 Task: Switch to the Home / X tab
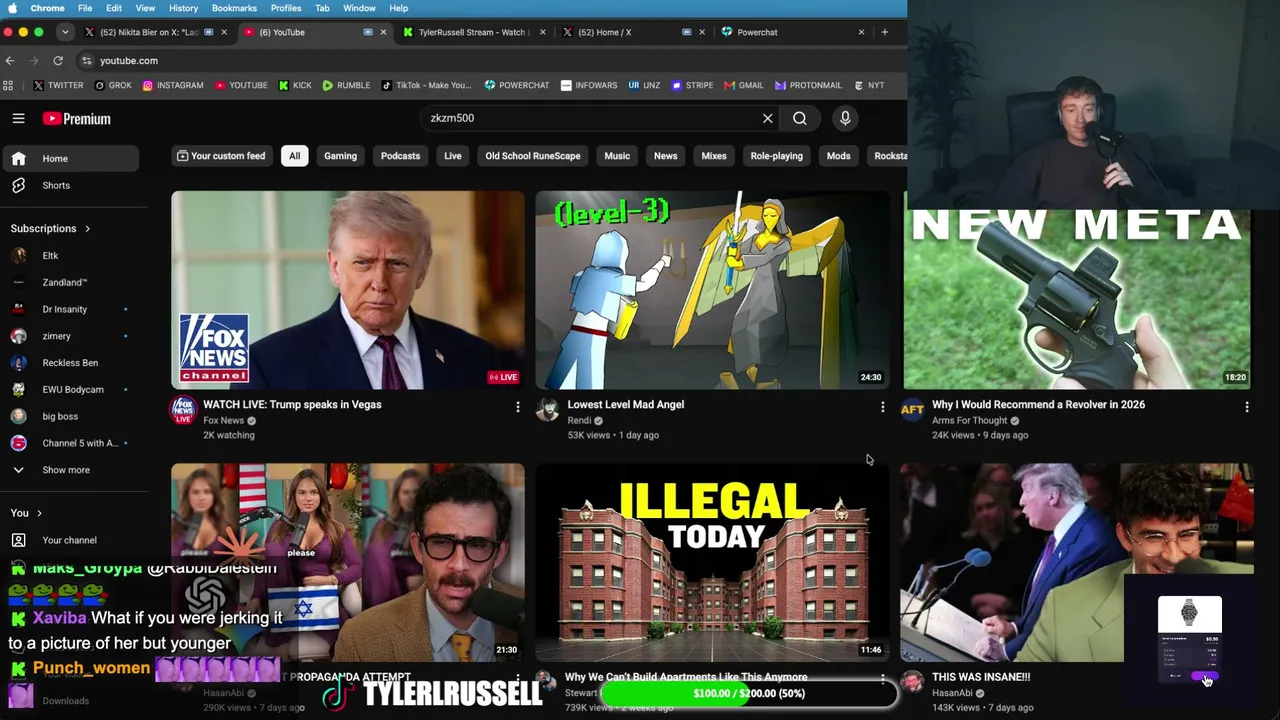coord(632,32)
